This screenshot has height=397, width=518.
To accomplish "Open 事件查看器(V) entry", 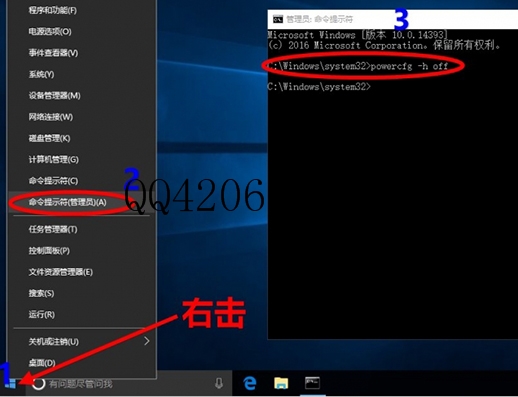I will coord(53,53).
